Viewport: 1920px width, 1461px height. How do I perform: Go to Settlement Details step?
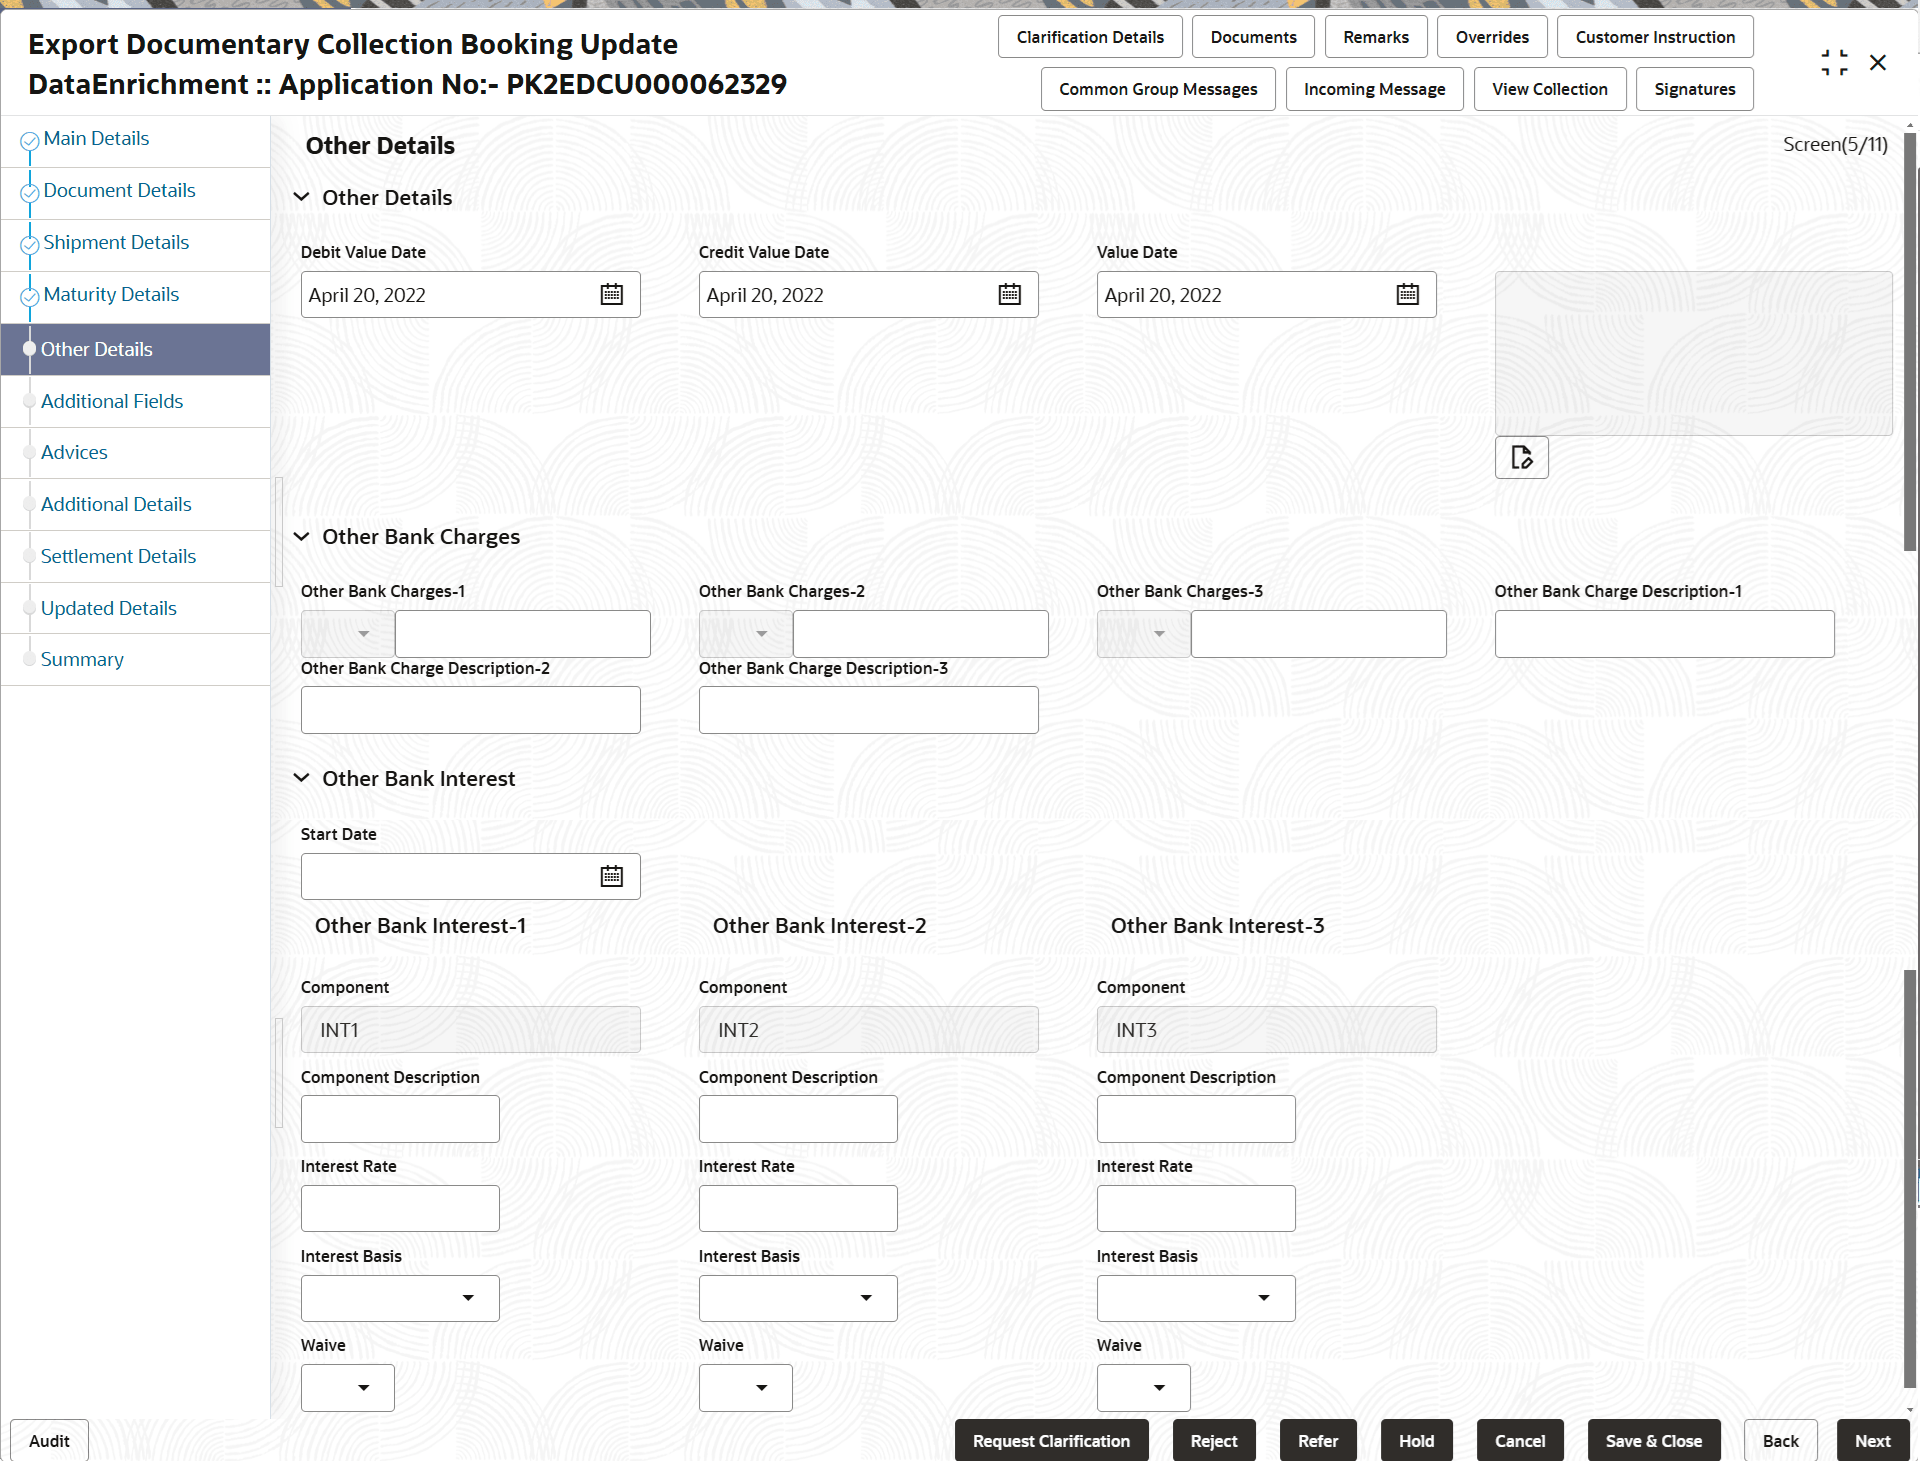118,556
